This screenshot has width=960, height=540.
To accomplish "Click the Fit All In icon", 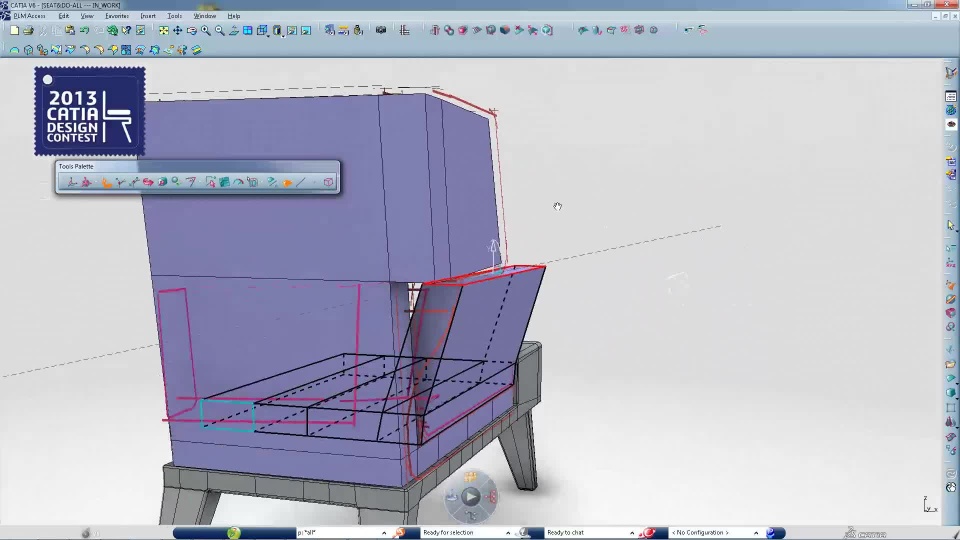I will pos(163,30).
